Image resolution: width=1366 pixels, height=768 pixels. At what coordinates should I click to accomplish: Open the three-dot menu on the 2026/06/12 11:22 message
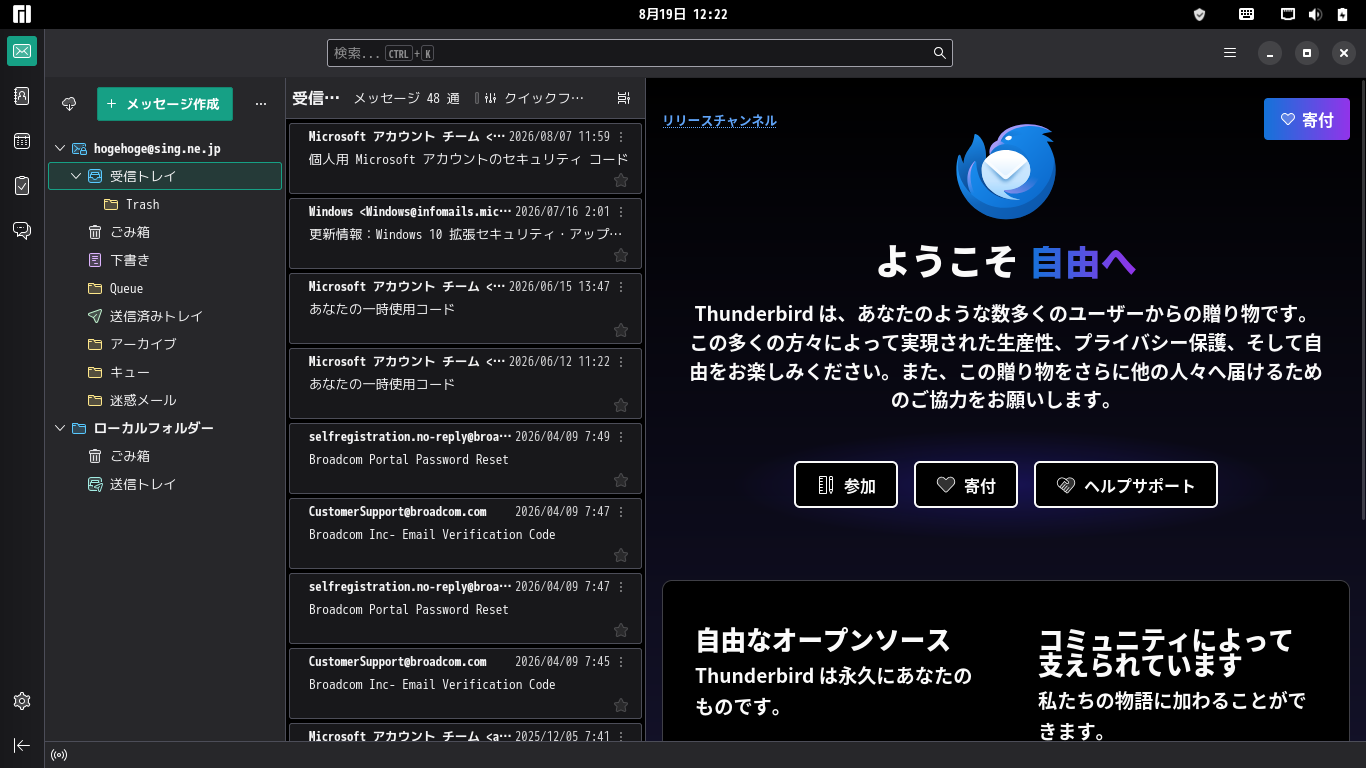tap(621, 361)
